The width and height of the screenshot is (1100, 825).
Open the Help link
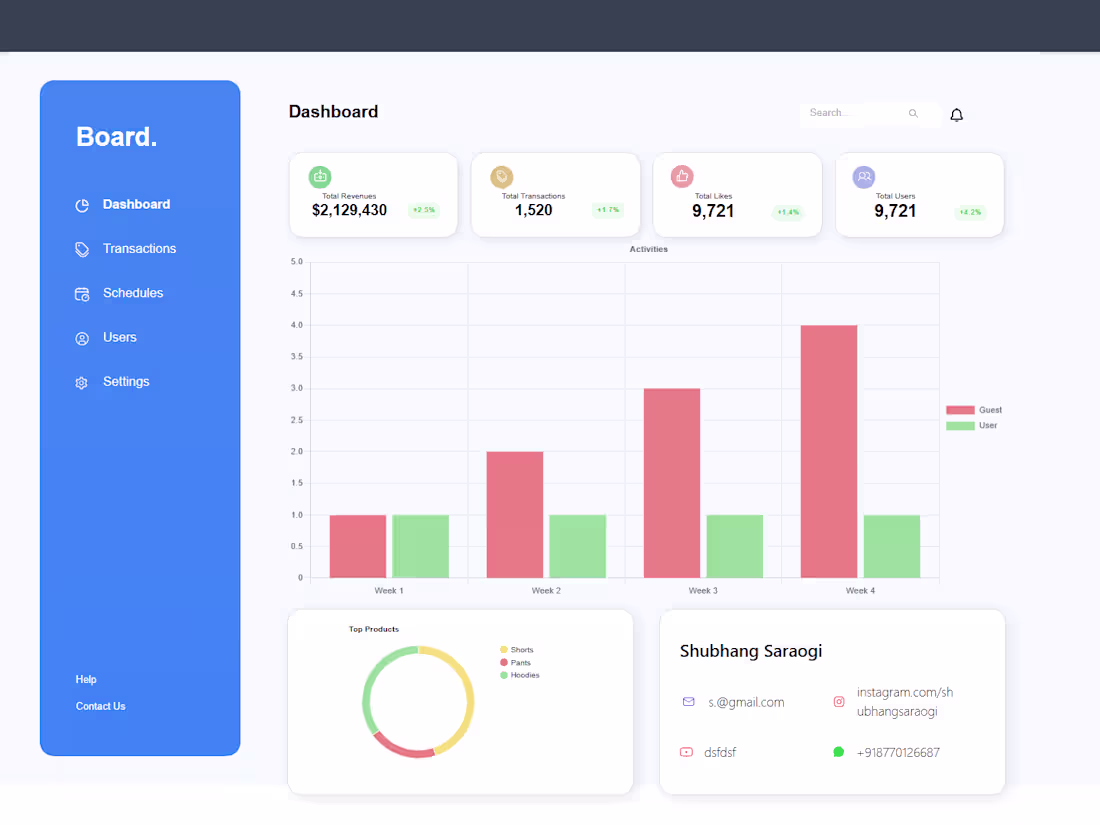[x=86, y=679]
